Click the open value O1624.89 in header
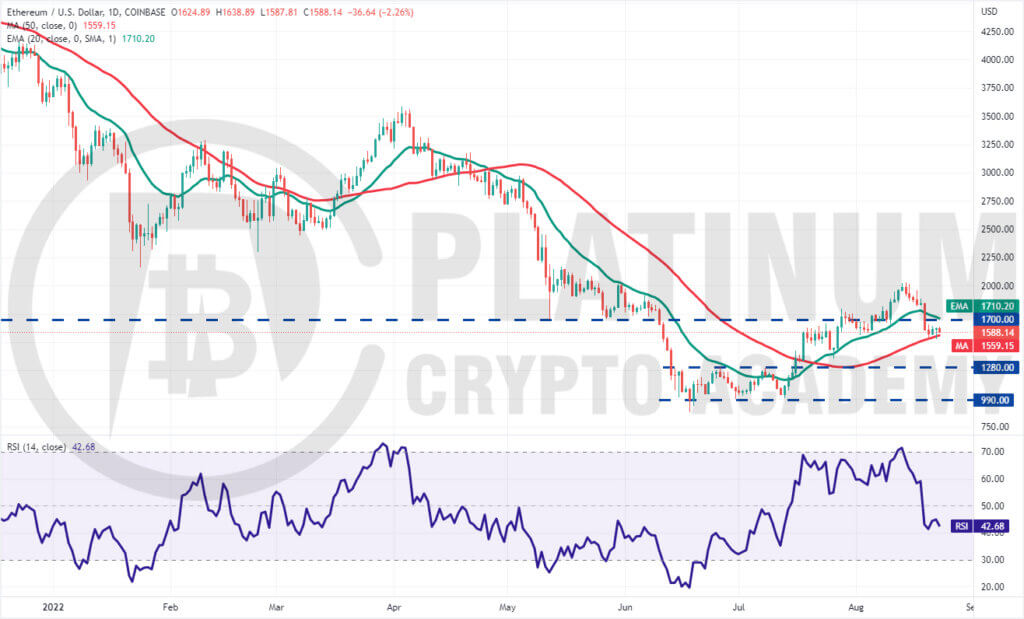This screenshot has width=1024, height=619. tap(191, 12)
